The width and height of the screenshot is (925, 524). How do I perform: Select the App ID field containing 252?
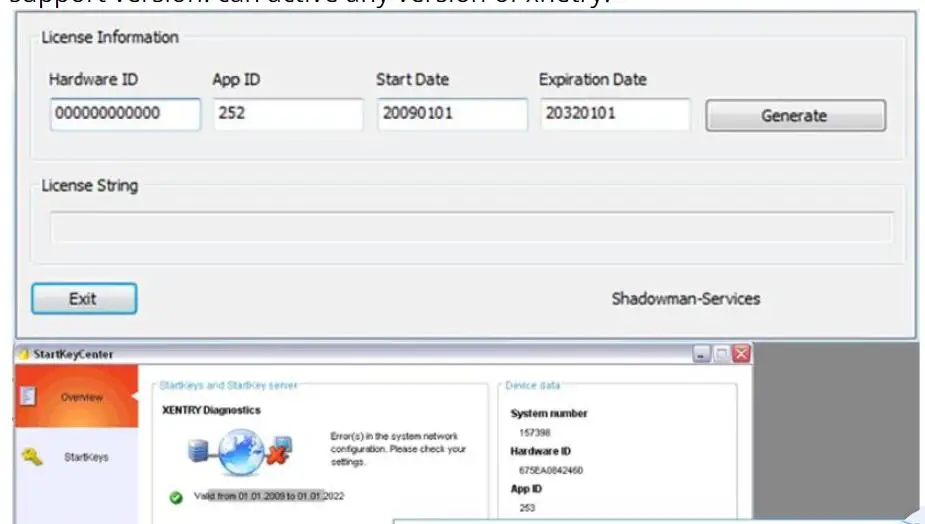tap(288, 114)
